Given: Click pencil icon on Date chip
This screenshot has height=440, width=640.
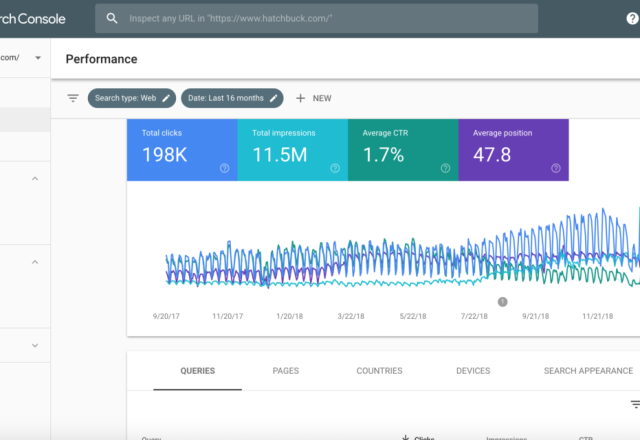Looking at the screenshot, I should 274,98.
